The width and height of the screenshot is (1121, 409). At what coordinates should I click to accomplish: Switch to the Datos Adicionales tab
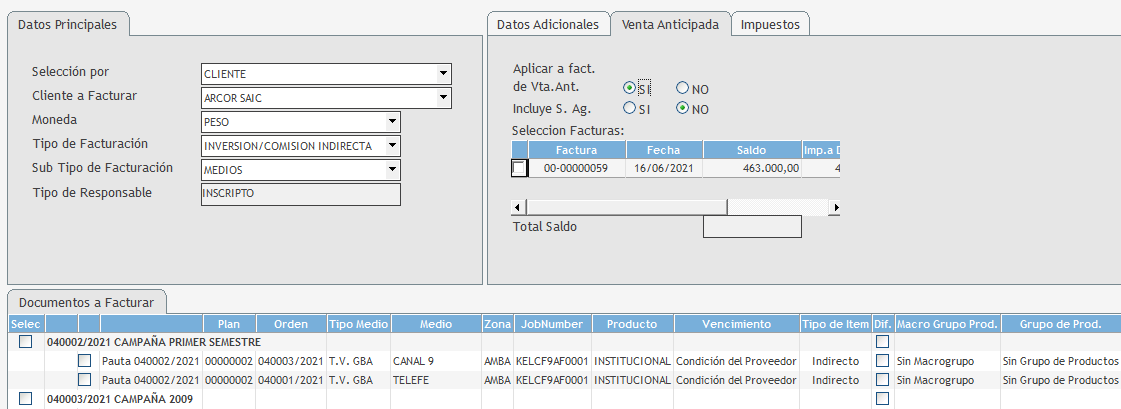548,25
